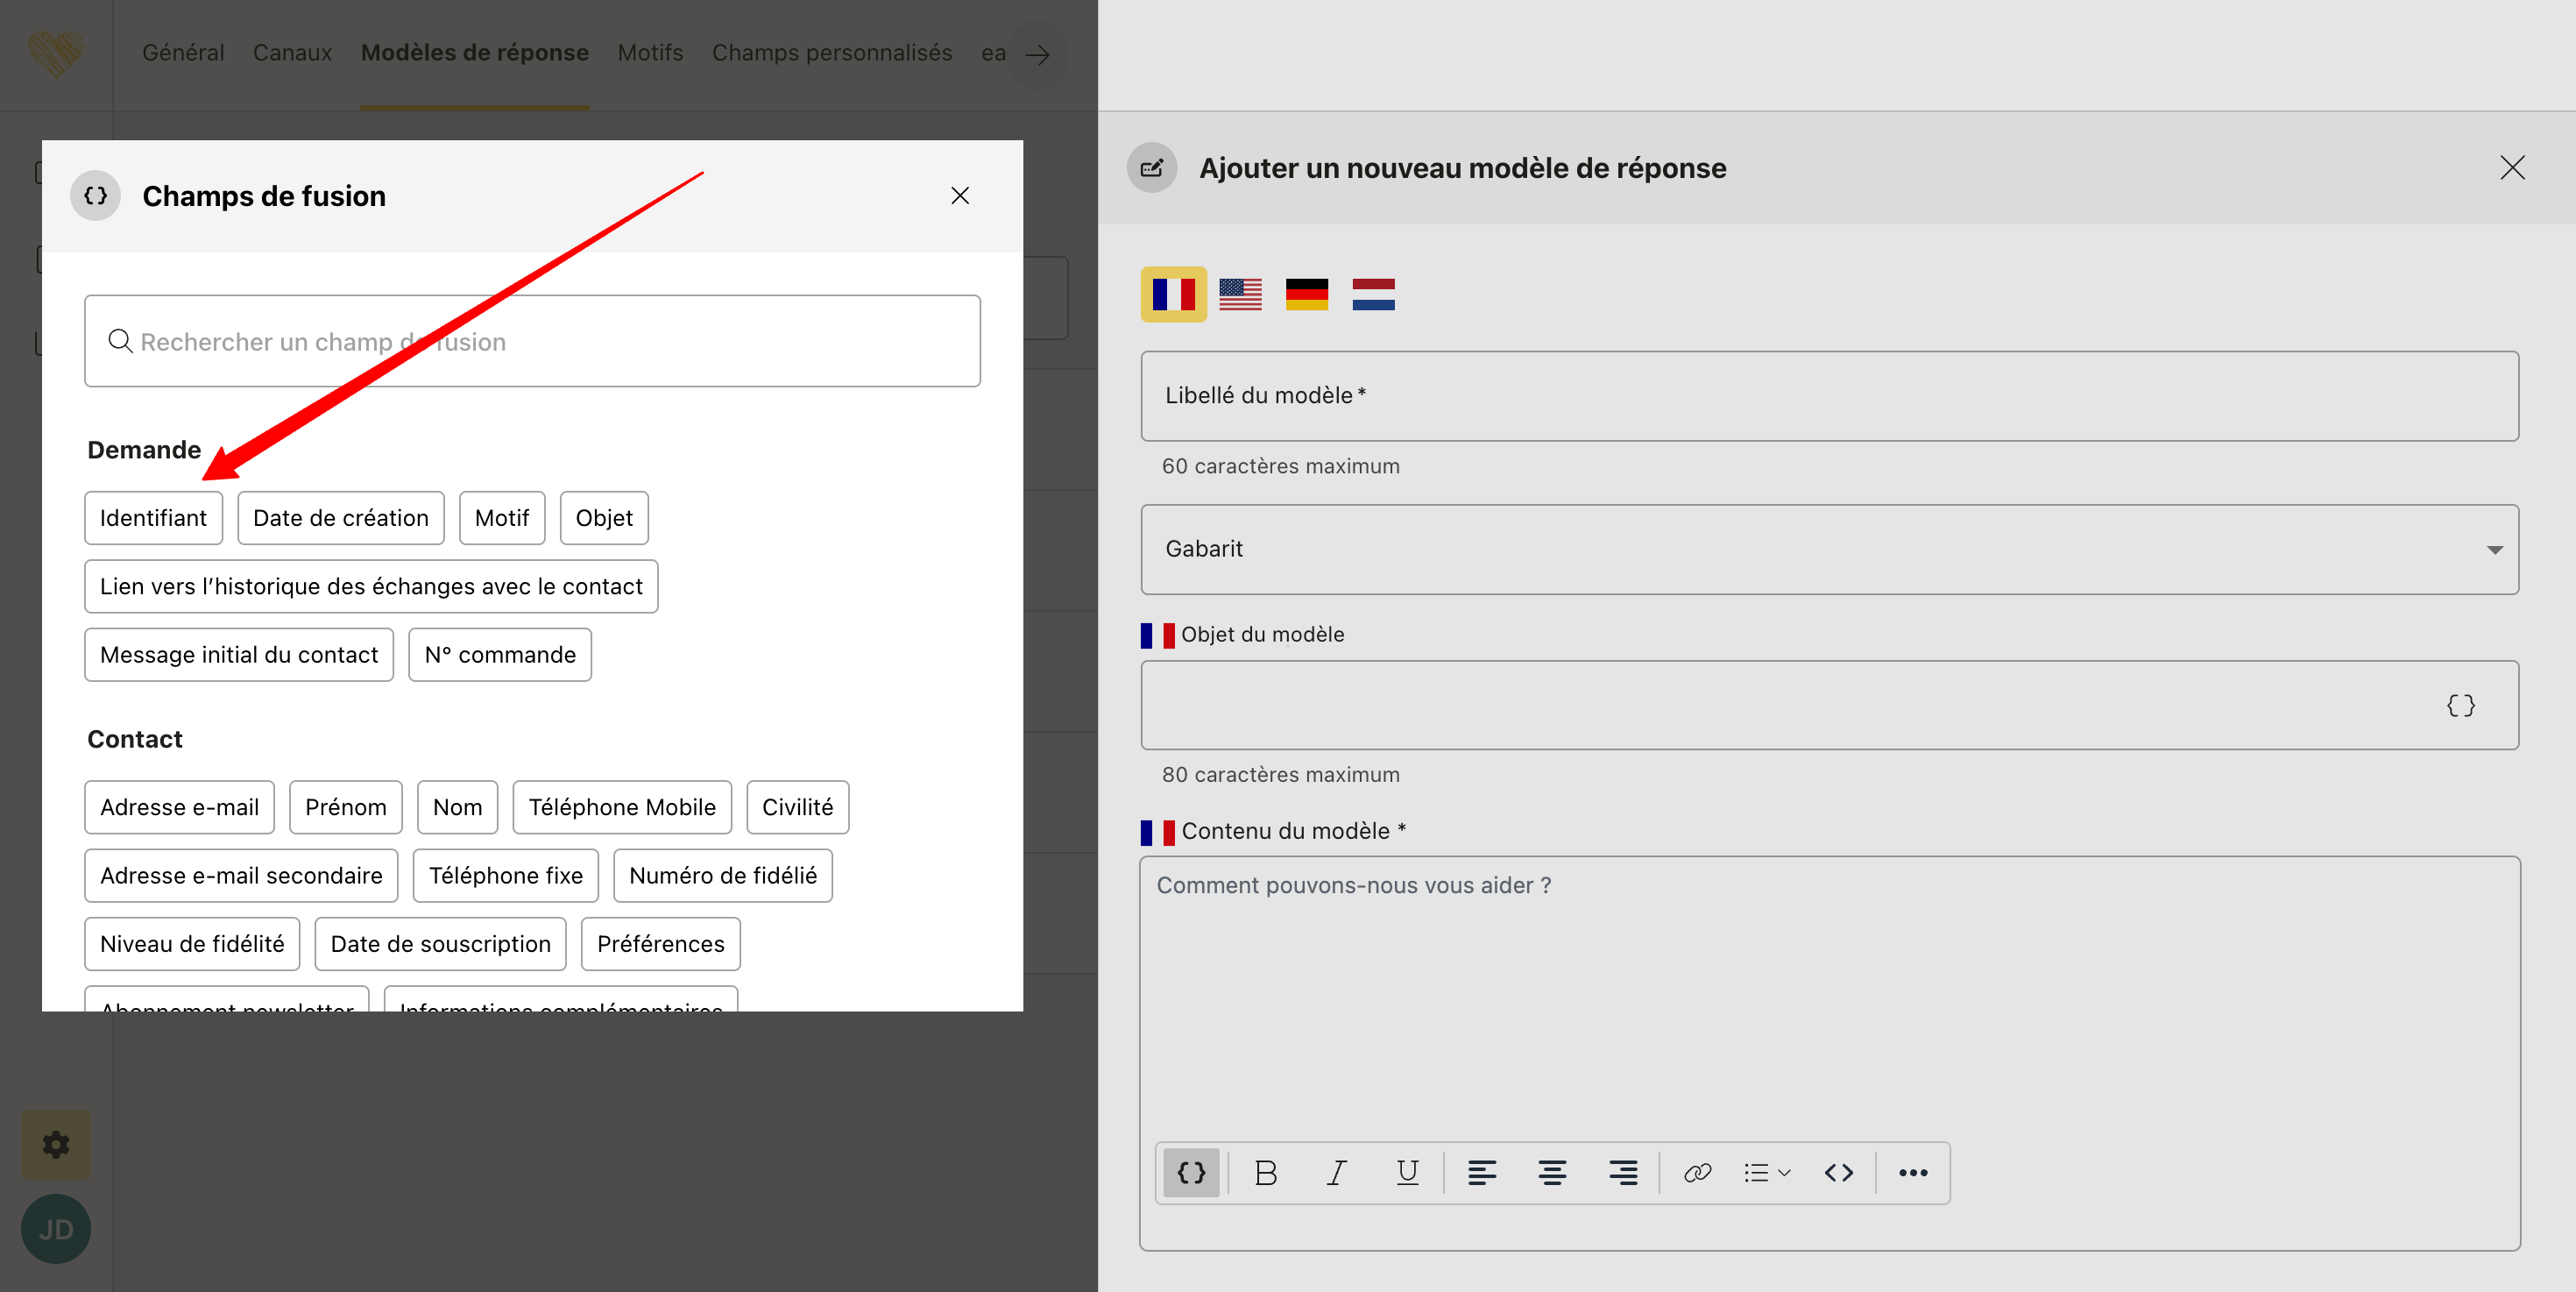Screen dimensions: 2576x1292
Task: Open the Canaux tab
Action: [x=292, y=53]
